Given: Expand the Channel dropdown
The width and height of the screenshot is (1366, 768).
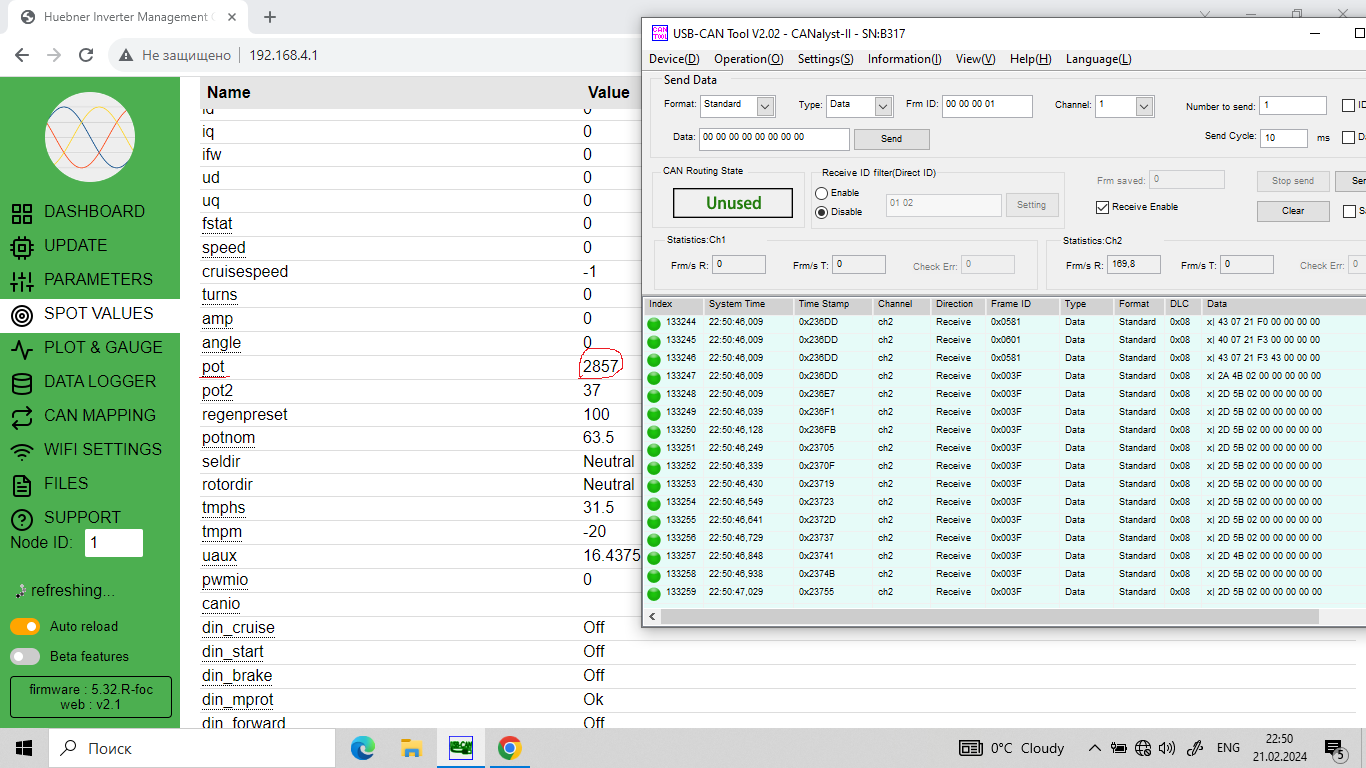Looking at the screenshot, I should [x=1144, y=106].
